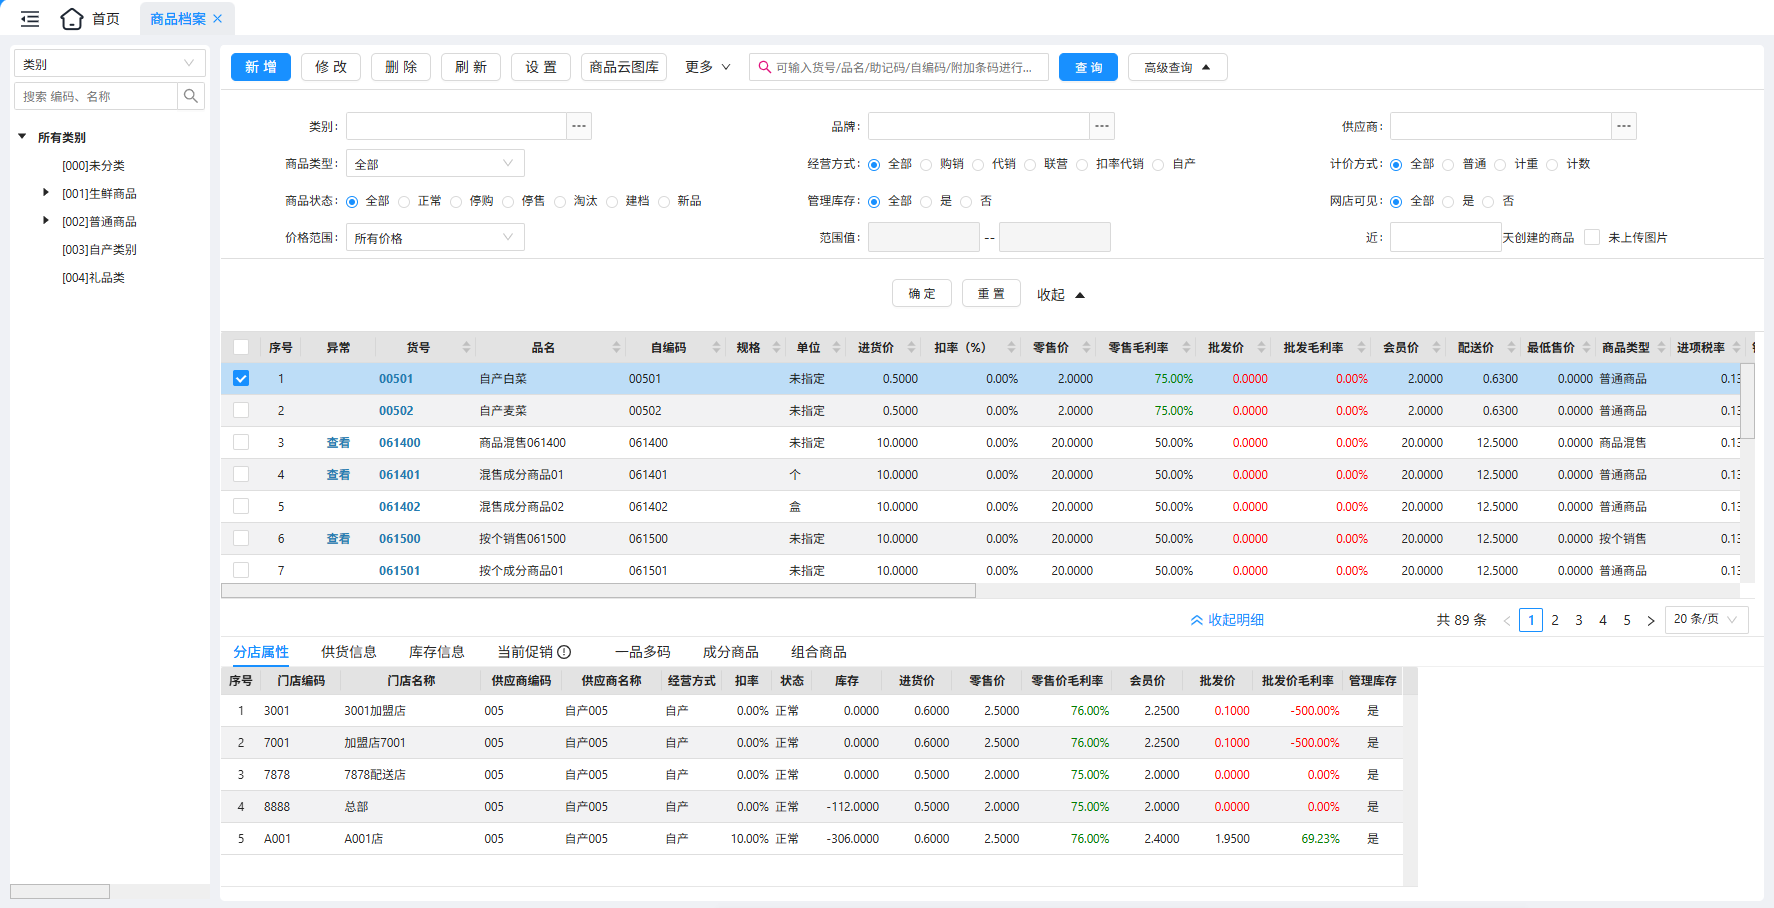Go to page 3 in pagination

click(x=1579, y=620)
